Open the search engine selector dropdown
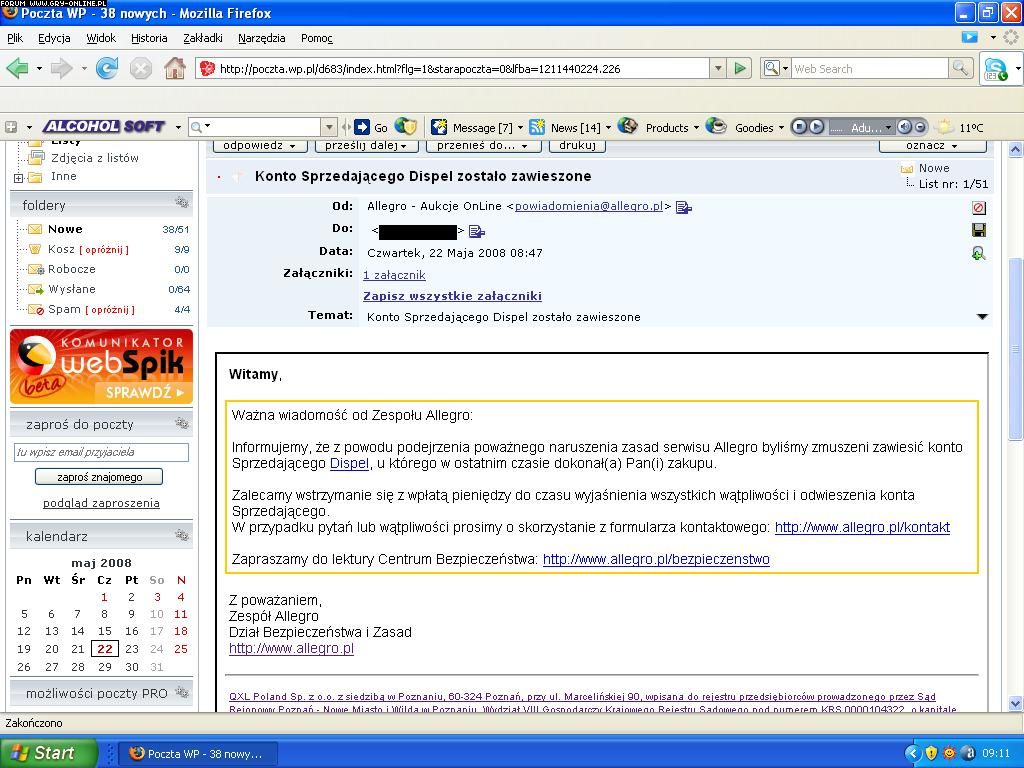The width and height of the screenshot is (1024, 768). tap(775, 68)
